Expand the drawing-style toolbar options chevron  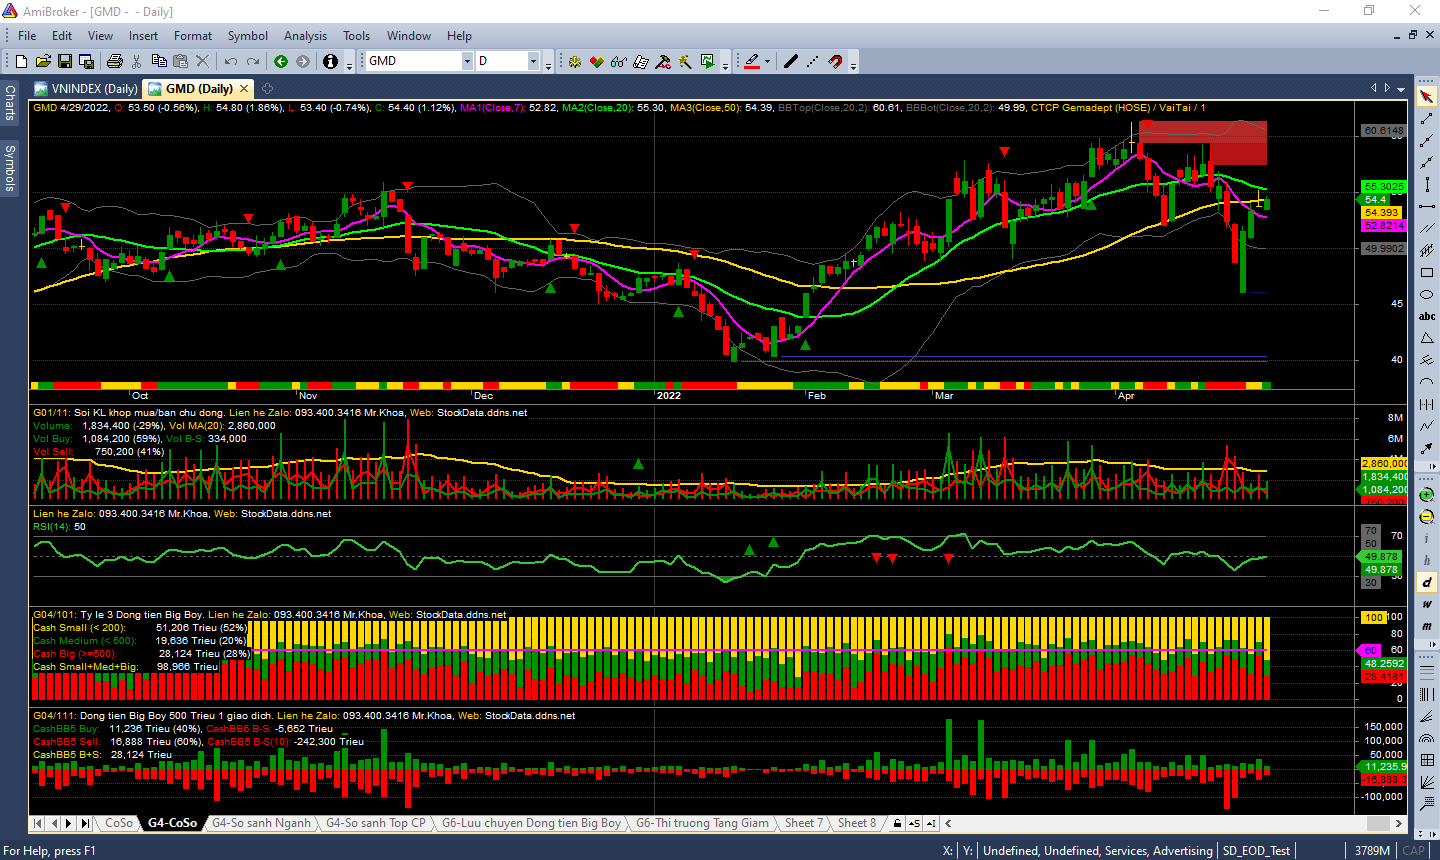tap(853, 64)
